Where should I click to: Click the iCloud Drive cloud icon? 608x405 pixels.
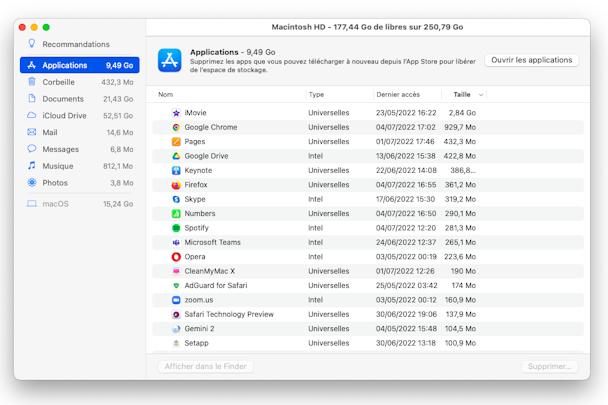click(x=32, y=115)
